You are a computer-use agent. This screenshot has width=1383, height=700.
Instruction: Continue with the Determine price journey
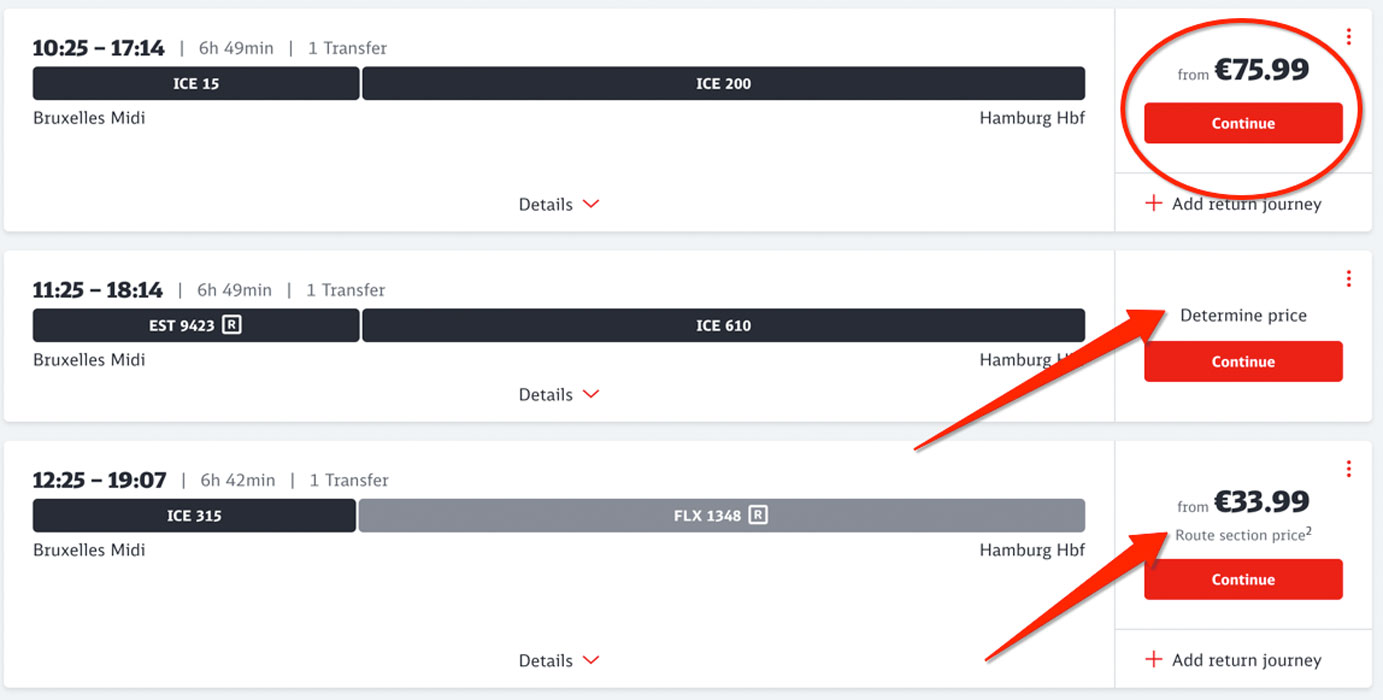pos(1243,362)
